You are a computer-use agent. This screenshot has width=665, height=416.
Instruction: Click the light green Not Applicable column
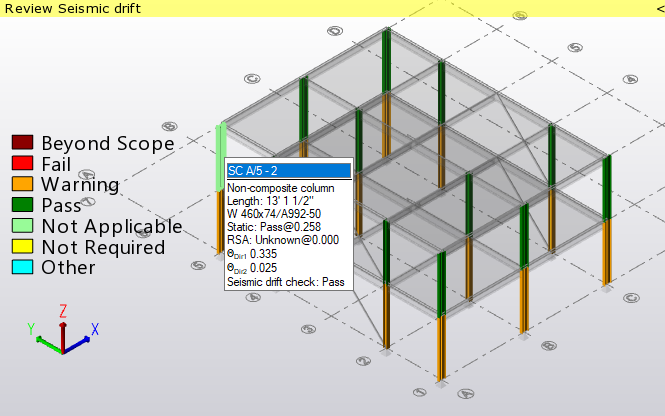pos(220,157)
